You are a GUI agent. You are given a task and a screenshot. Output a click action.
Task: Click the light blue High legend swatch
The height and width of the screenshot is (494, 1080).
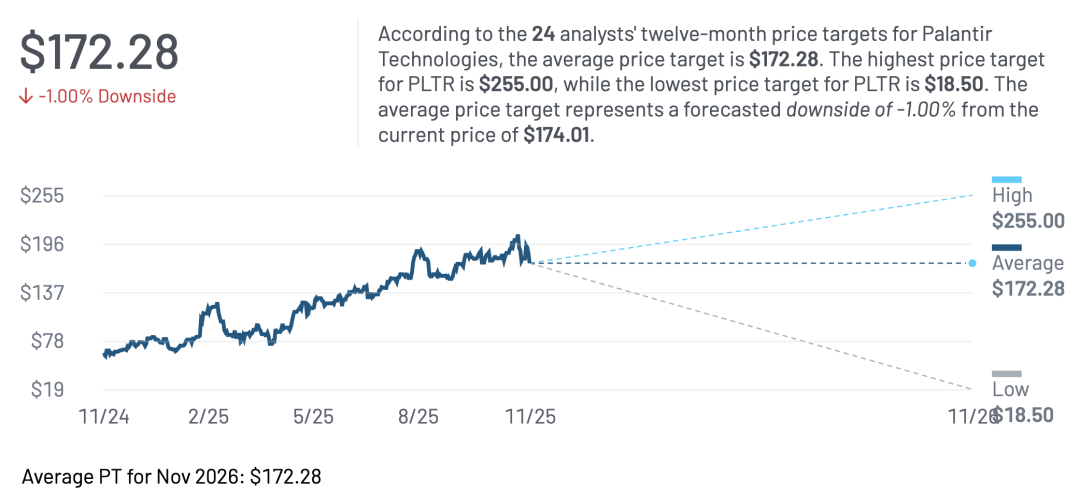(1006, 180)
